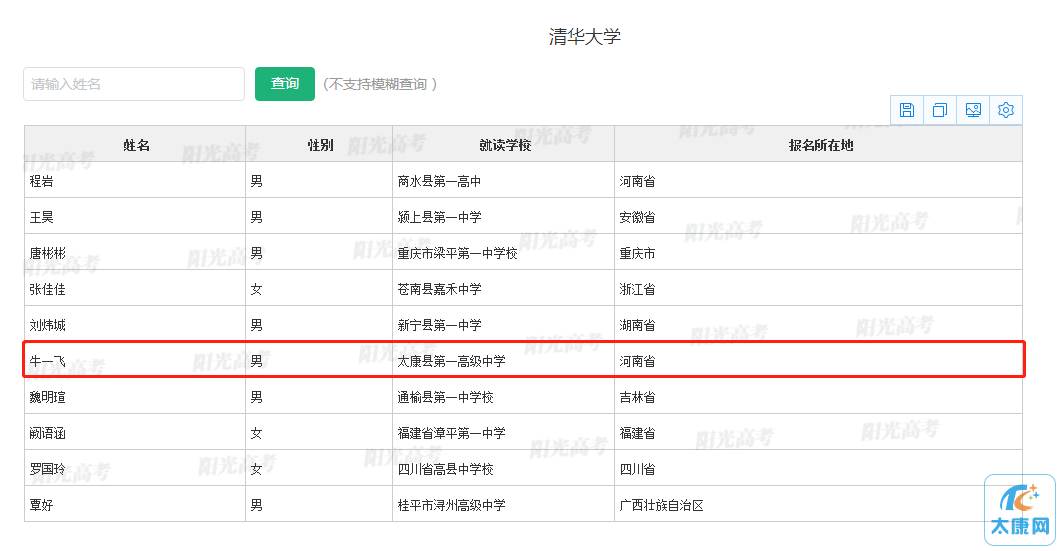Click the 姓名 column header
Viewport: 1061px width, 551px height.
coord(135,144)
